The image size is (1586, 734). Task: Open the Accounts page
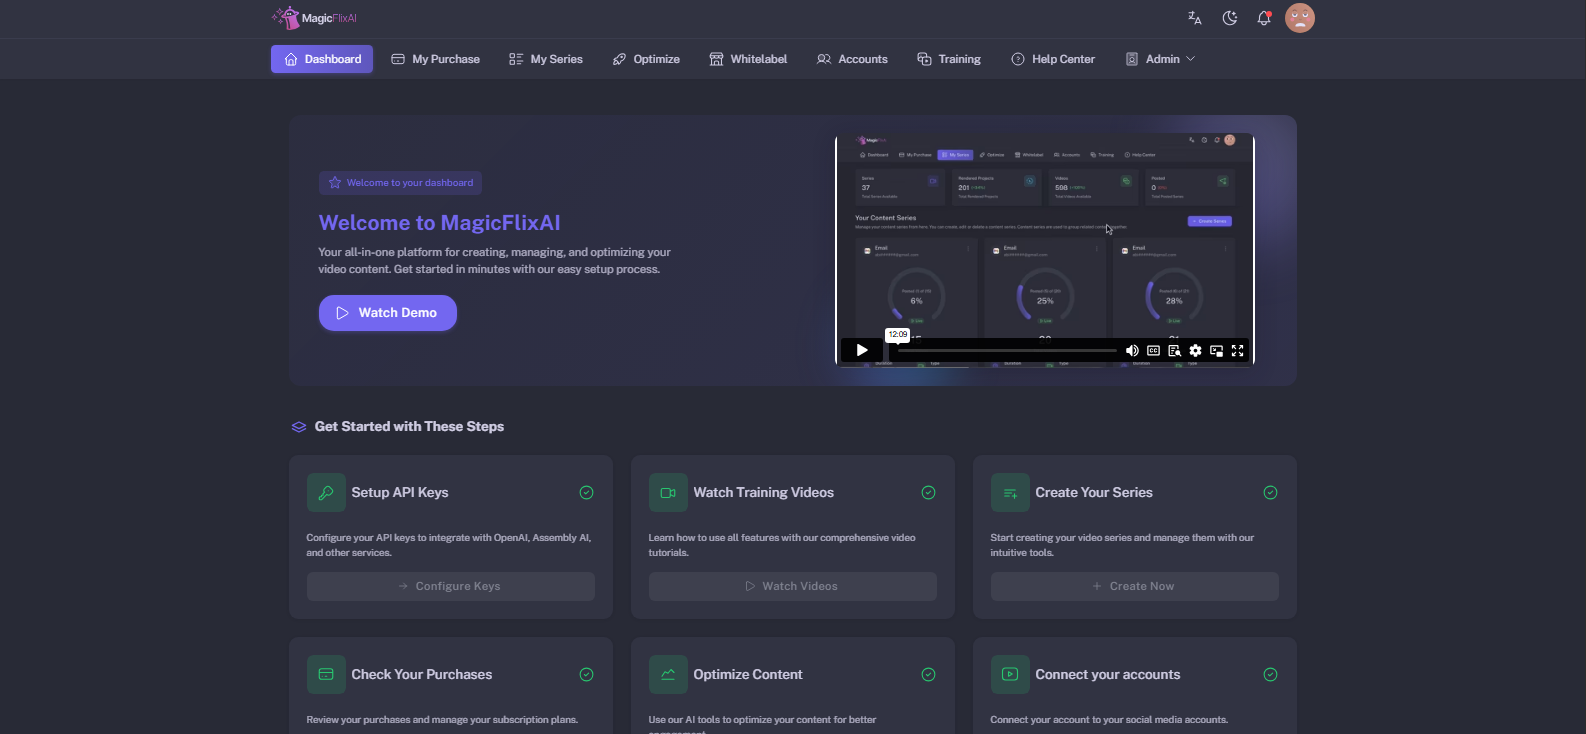pyautogui.click(x=852, y=59)
